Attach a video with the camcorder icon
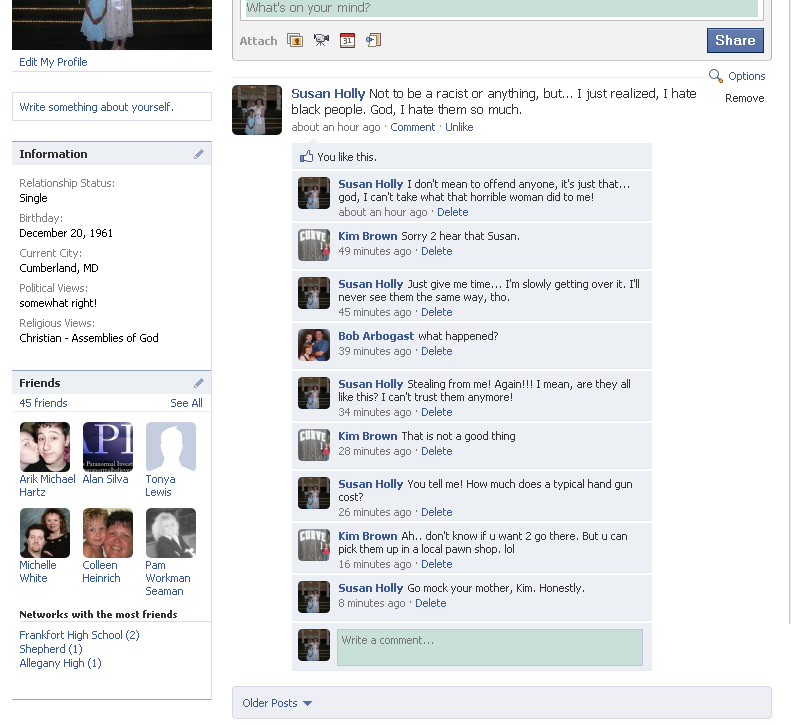 pos(321,40)
